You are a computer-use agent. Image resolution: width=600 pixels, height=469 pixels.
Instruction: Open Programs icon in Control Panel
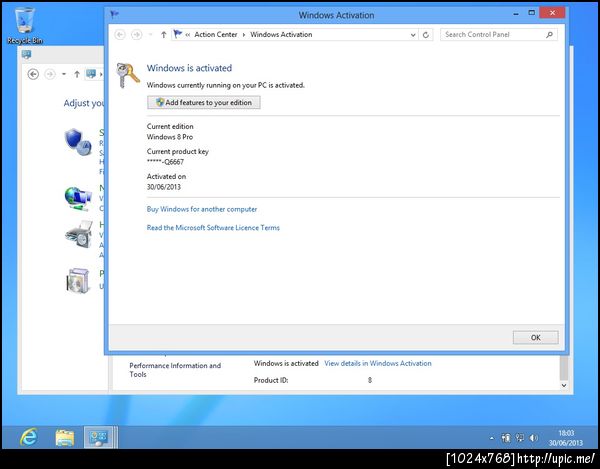(78, 280)
